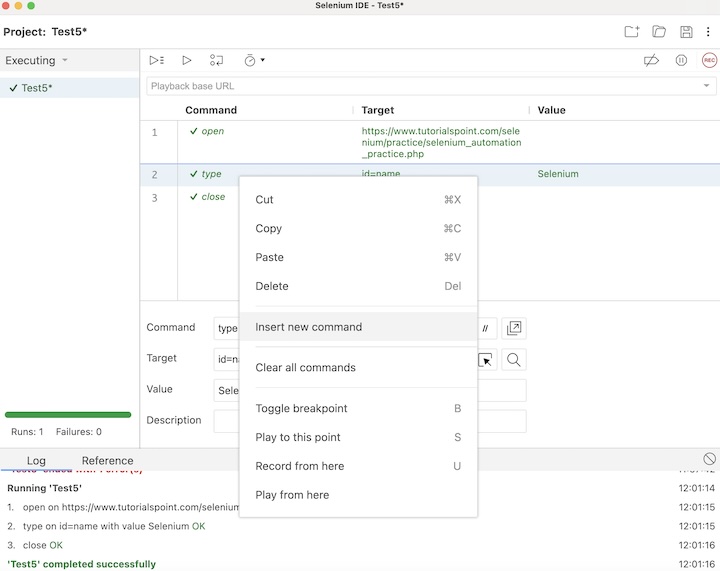Save the project with disk icon
Image resolution: width=720 pixels, height=571 pixels.
686,32
